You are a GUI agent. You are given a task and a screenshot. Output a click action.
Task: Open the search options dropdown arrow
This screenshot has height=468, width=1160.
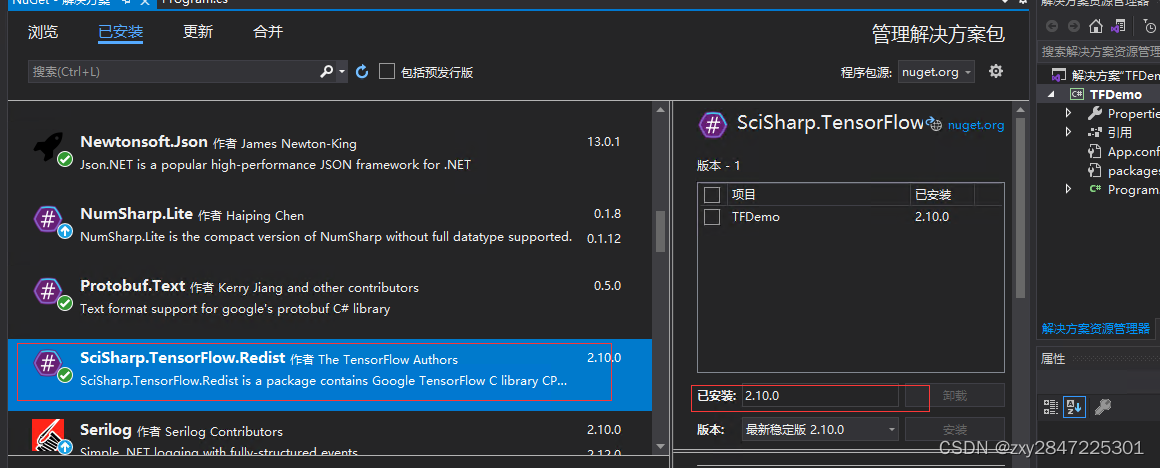pyautogui.click(x=342, y=72)
